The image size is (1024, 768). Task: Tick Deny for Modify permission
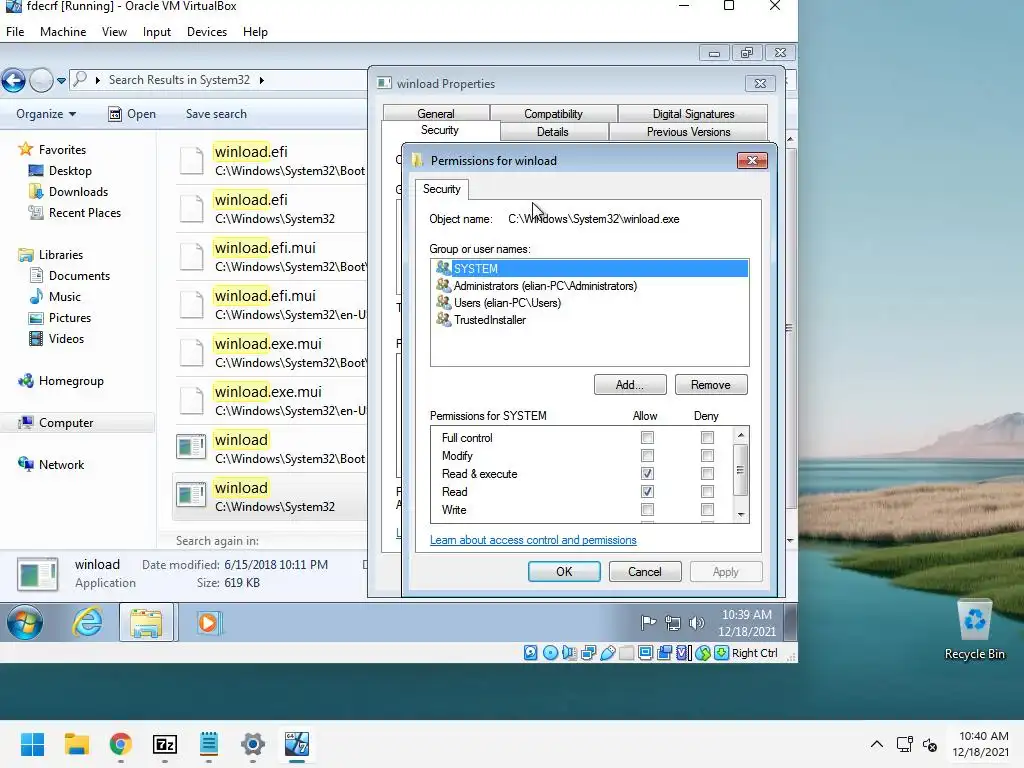[x=707, y=455]
